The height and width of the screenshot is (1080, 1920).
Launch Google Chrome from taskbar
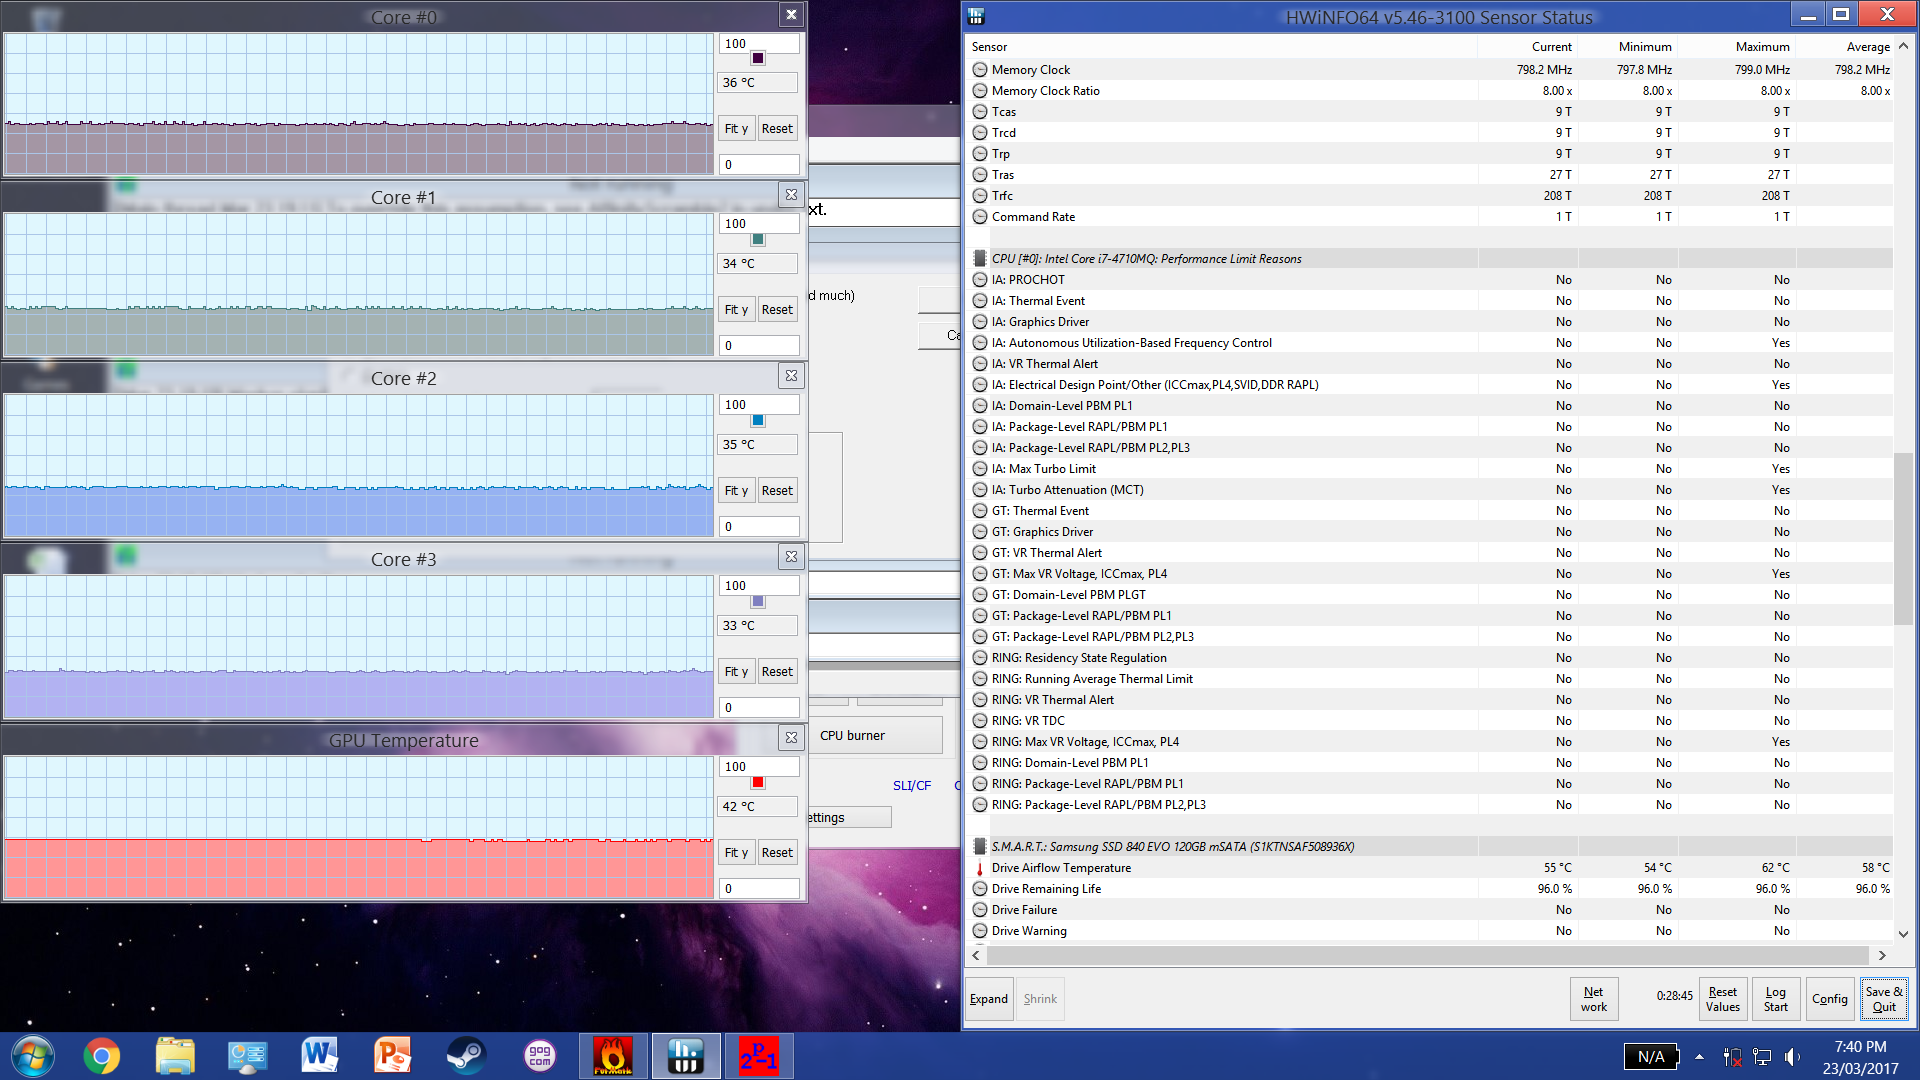pyautogui.click(x=101, y=1056)
